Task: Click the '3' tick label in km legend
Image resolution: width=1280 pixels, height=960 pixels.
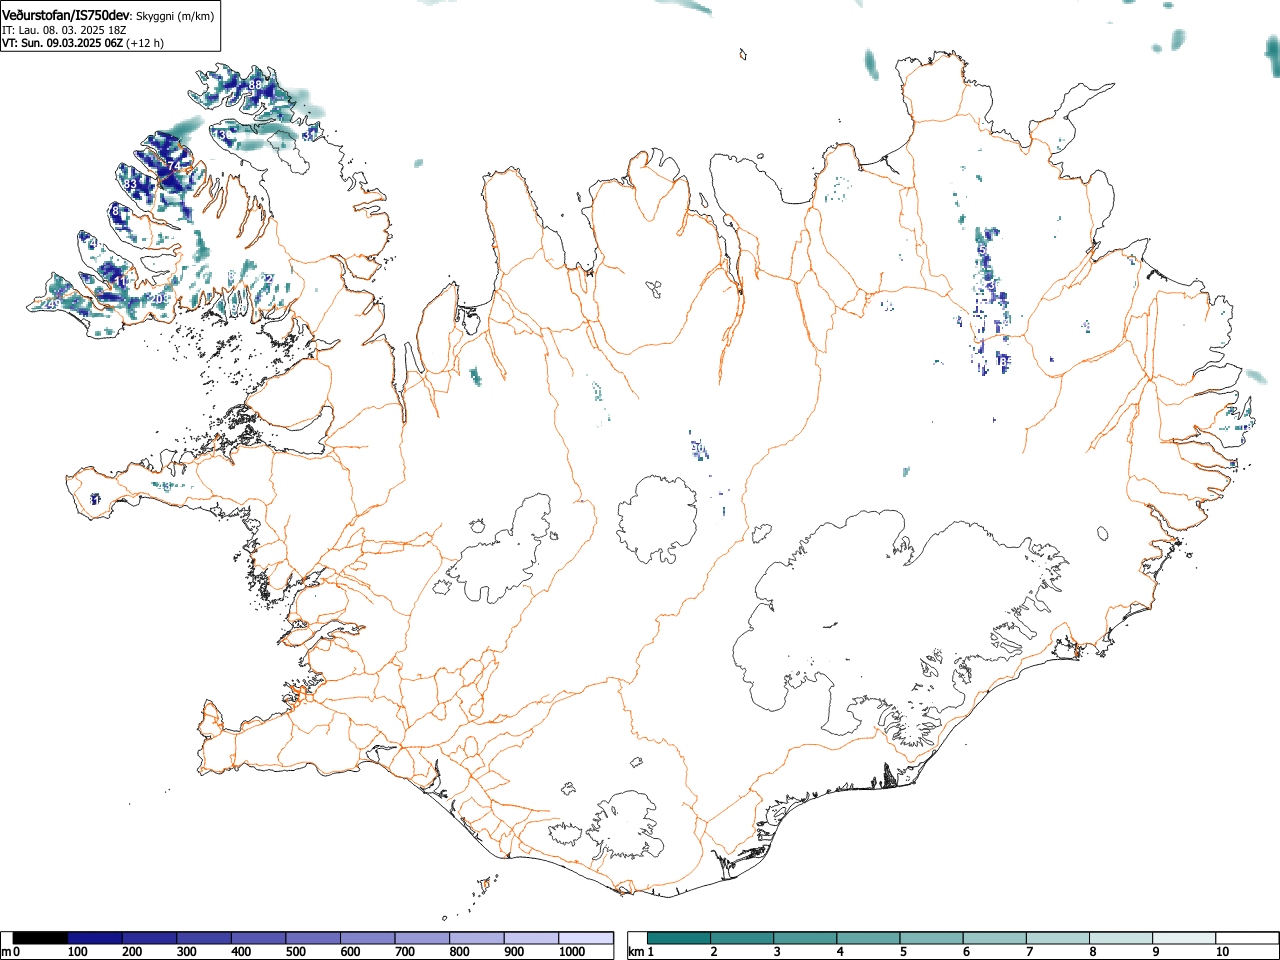Action: click(776, 952)
